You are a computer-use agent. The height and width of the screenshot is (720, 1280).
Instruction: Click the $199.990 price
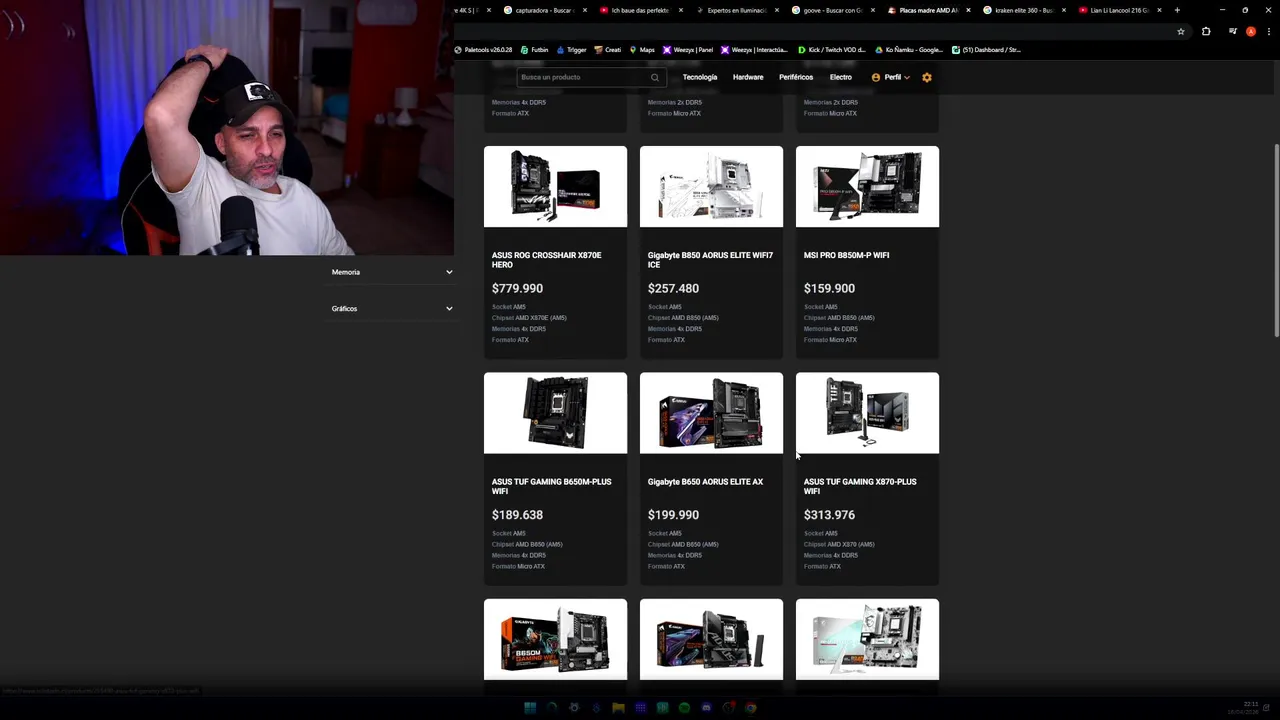(673, 515)
